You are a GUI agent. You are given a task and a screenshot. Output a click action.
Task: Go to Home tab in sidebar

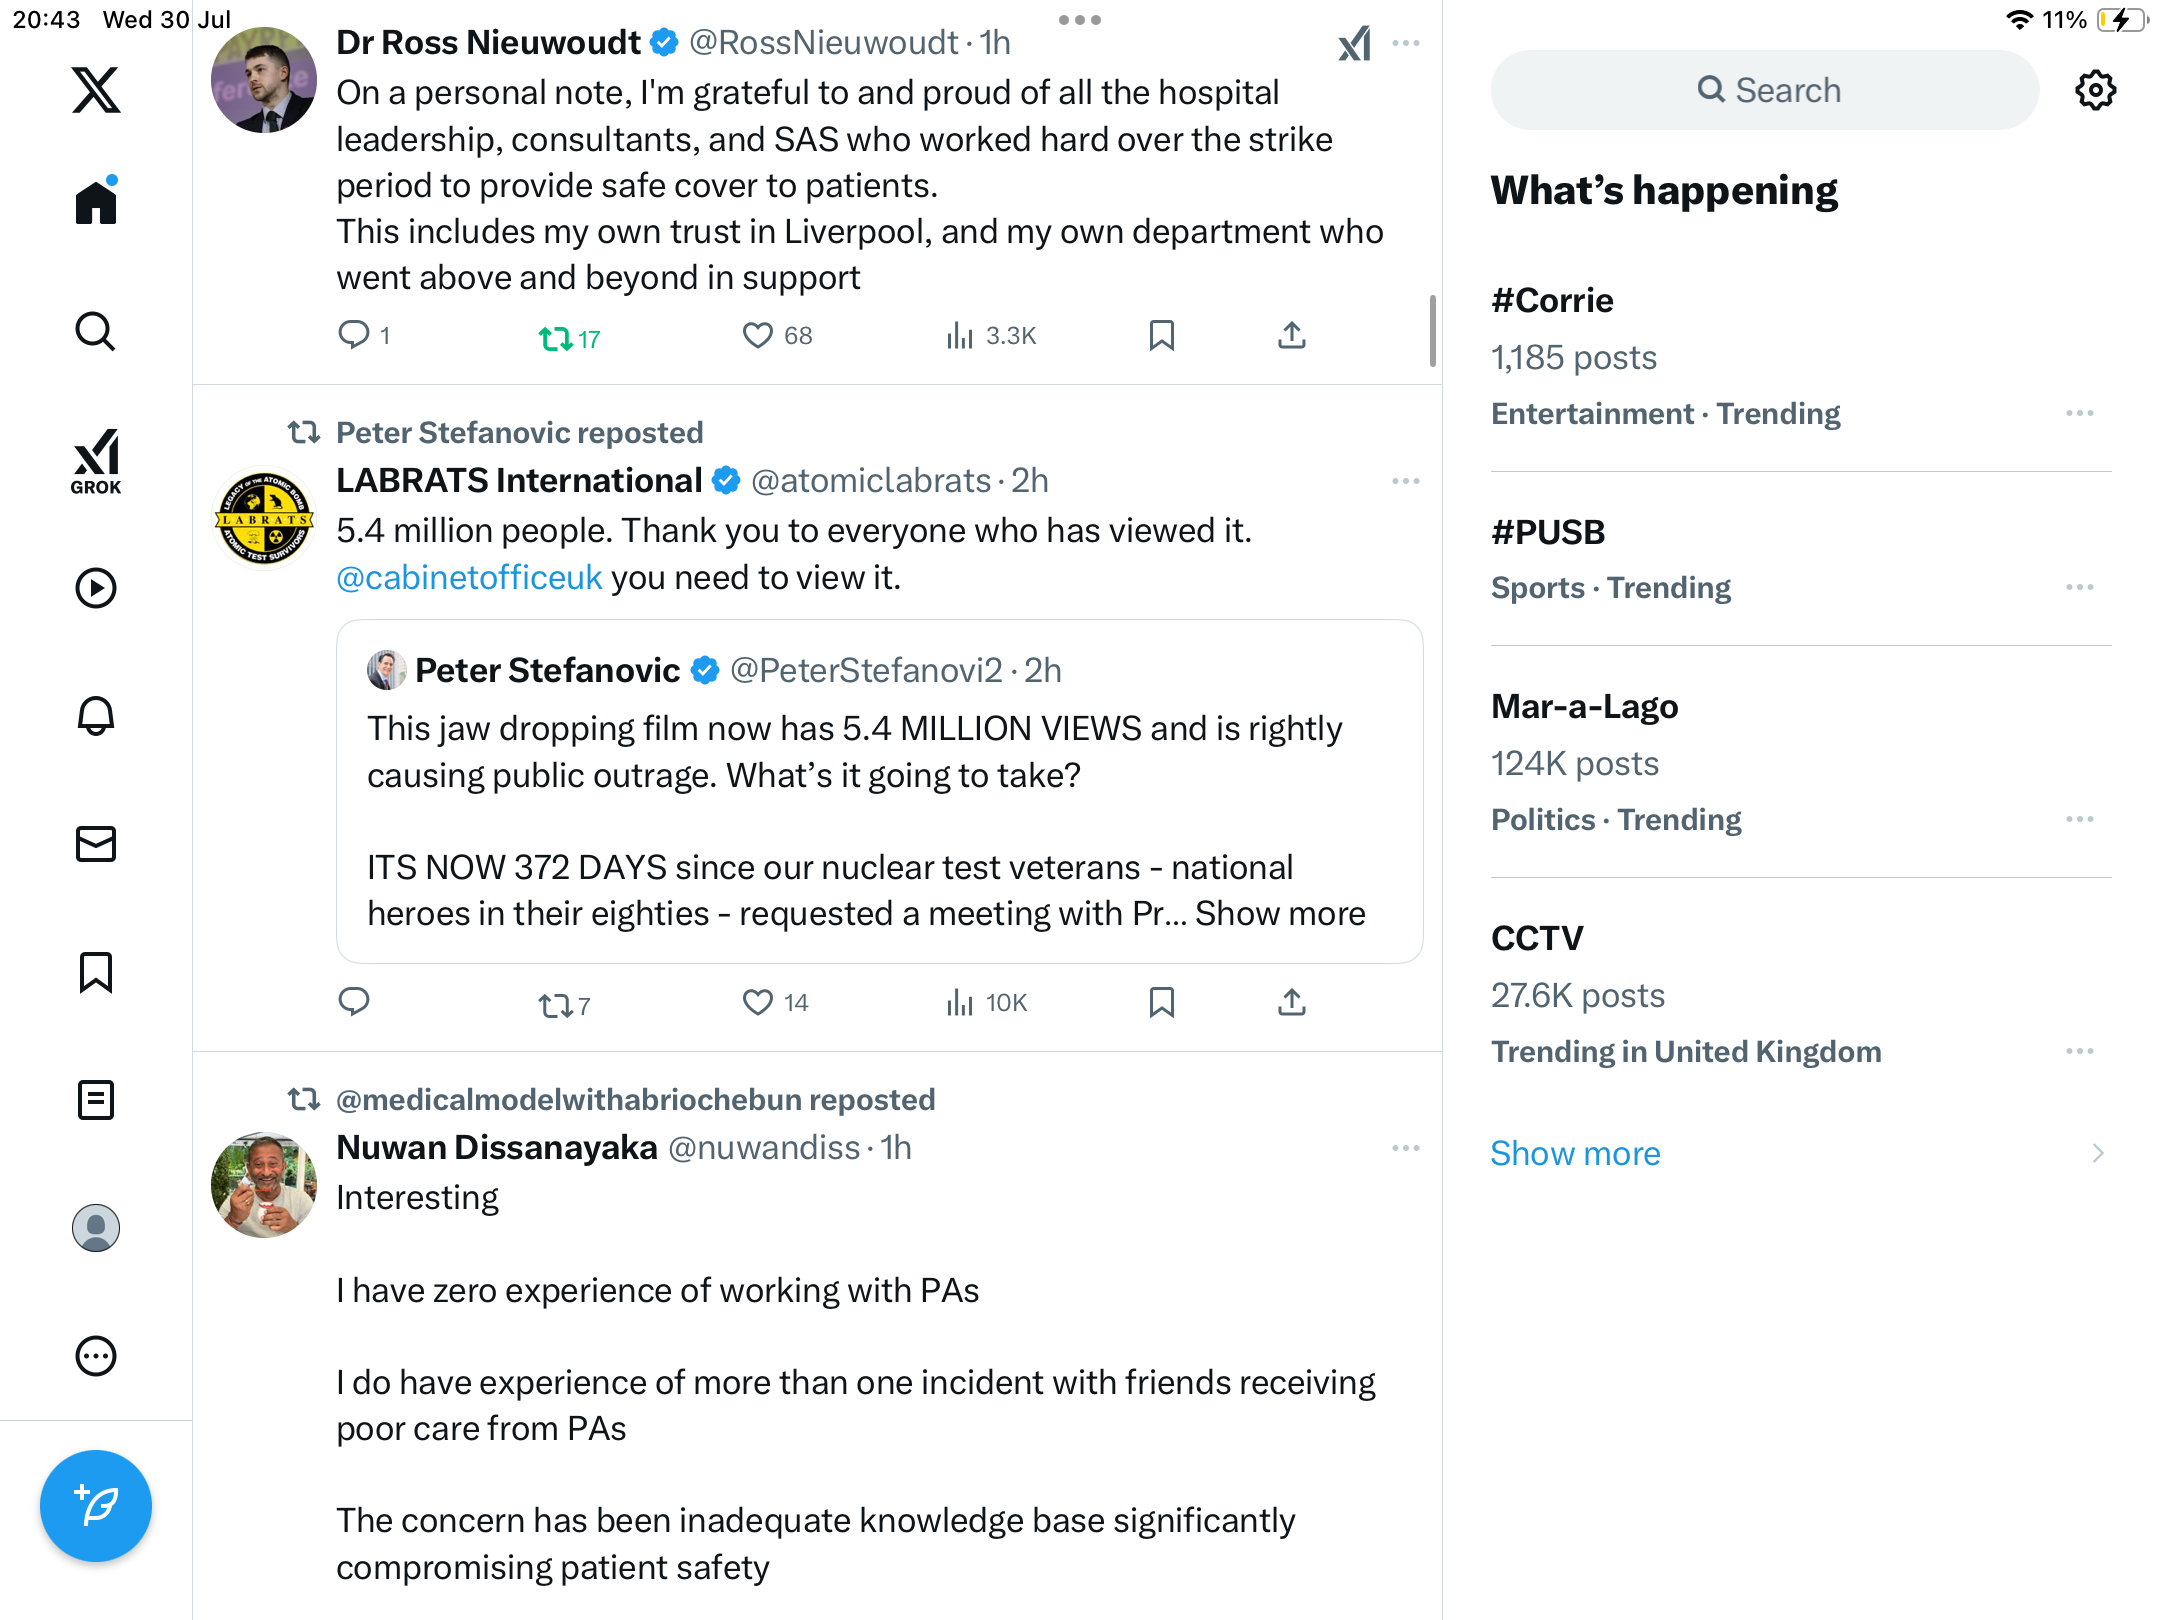(96, 200)
